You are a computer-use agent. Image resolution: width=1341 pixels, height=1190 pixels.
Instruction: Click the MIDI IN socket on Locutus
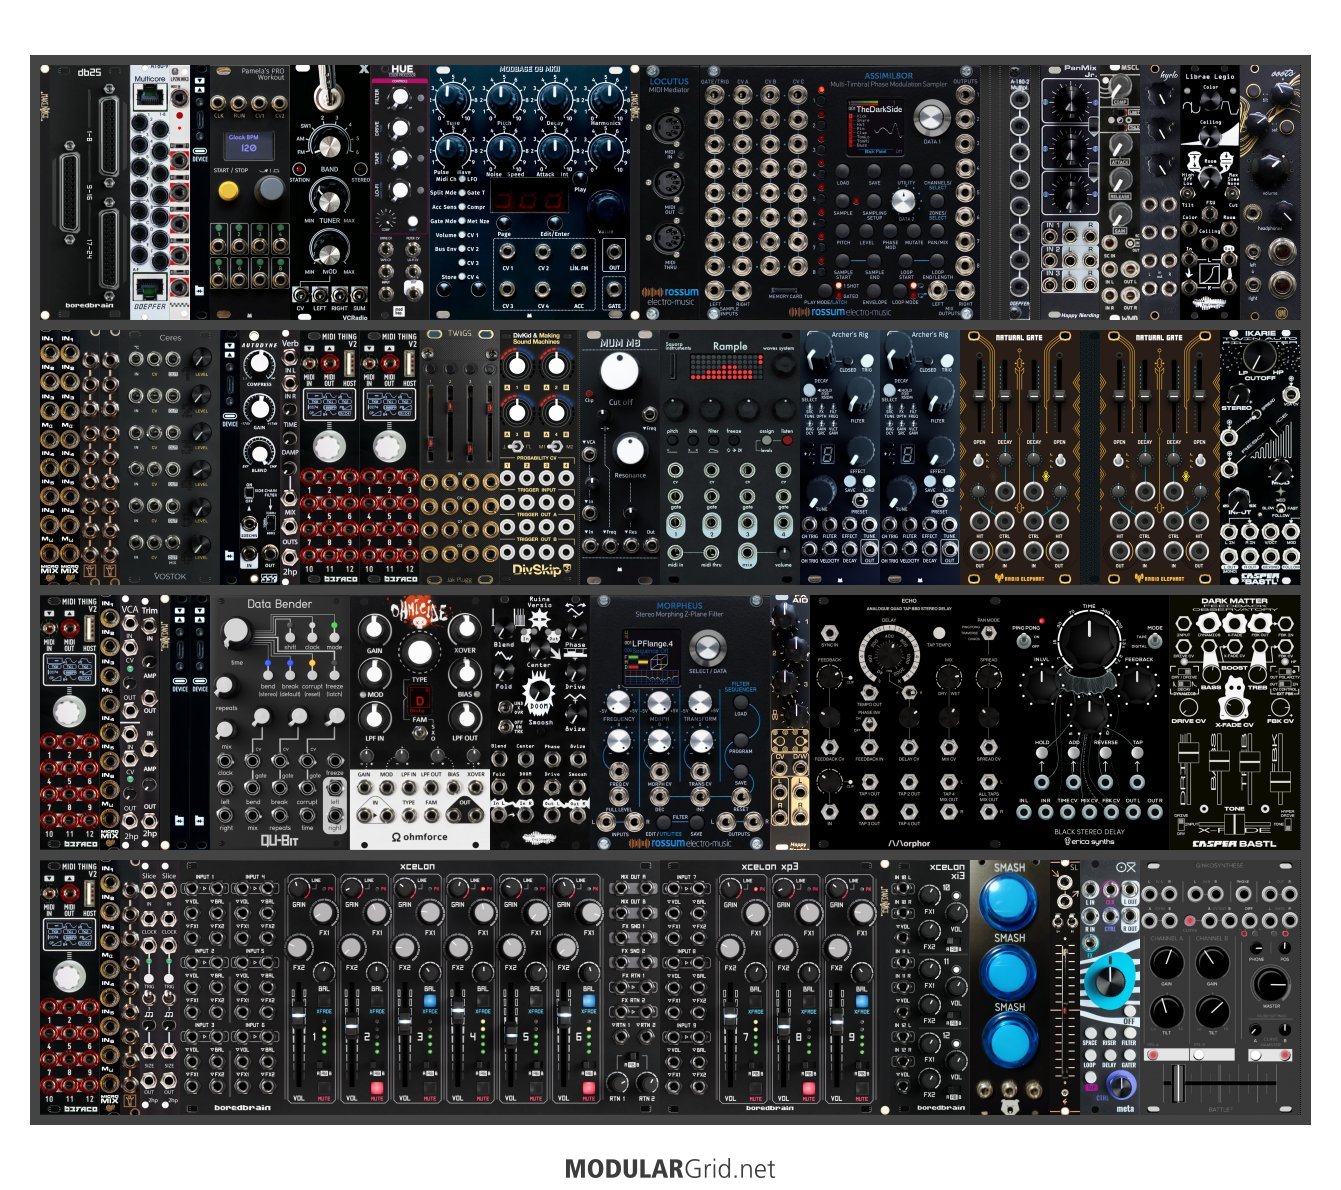[x=670, y=127]
